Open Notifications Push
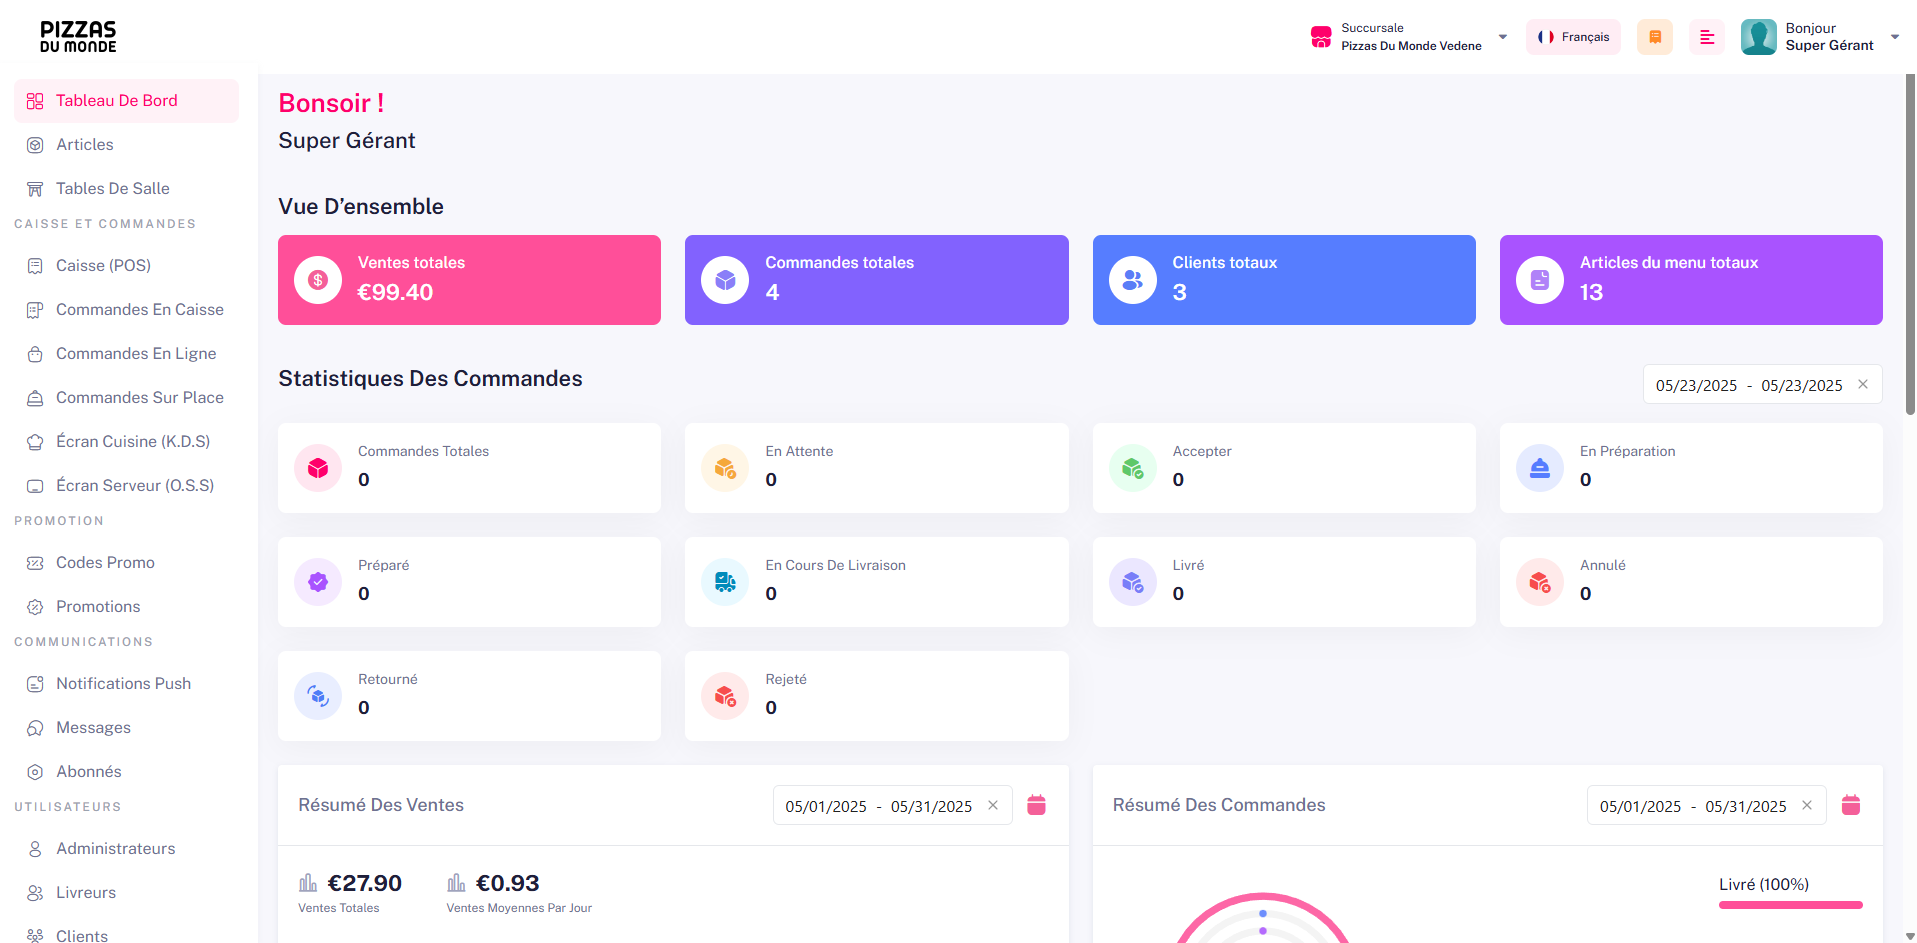This screenshot has height=943, width=1917. click(x=126, y=684)
